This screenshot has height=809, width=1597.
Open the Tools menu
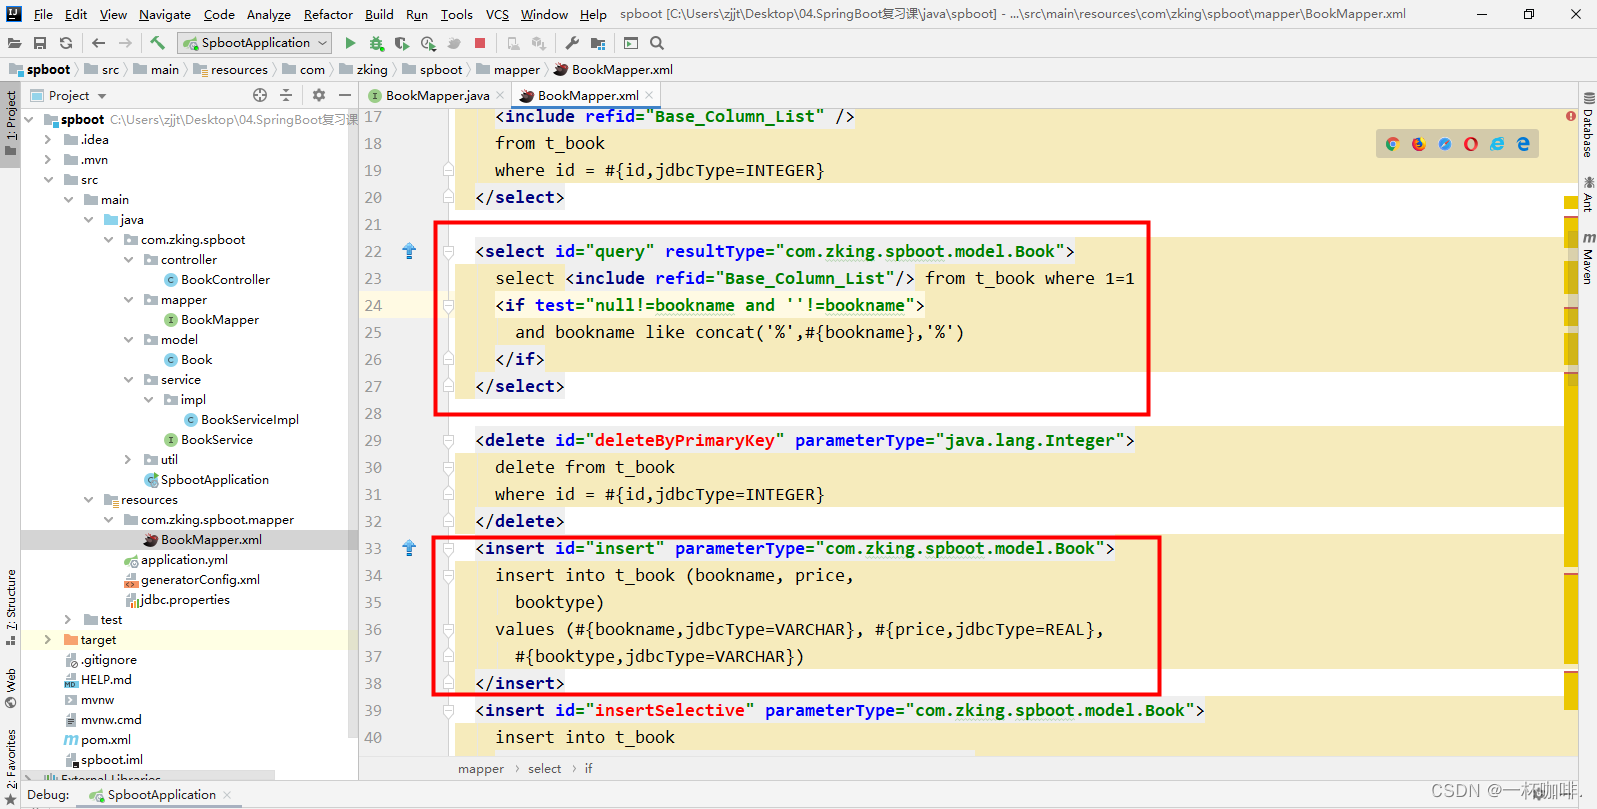tap(456, 14)
